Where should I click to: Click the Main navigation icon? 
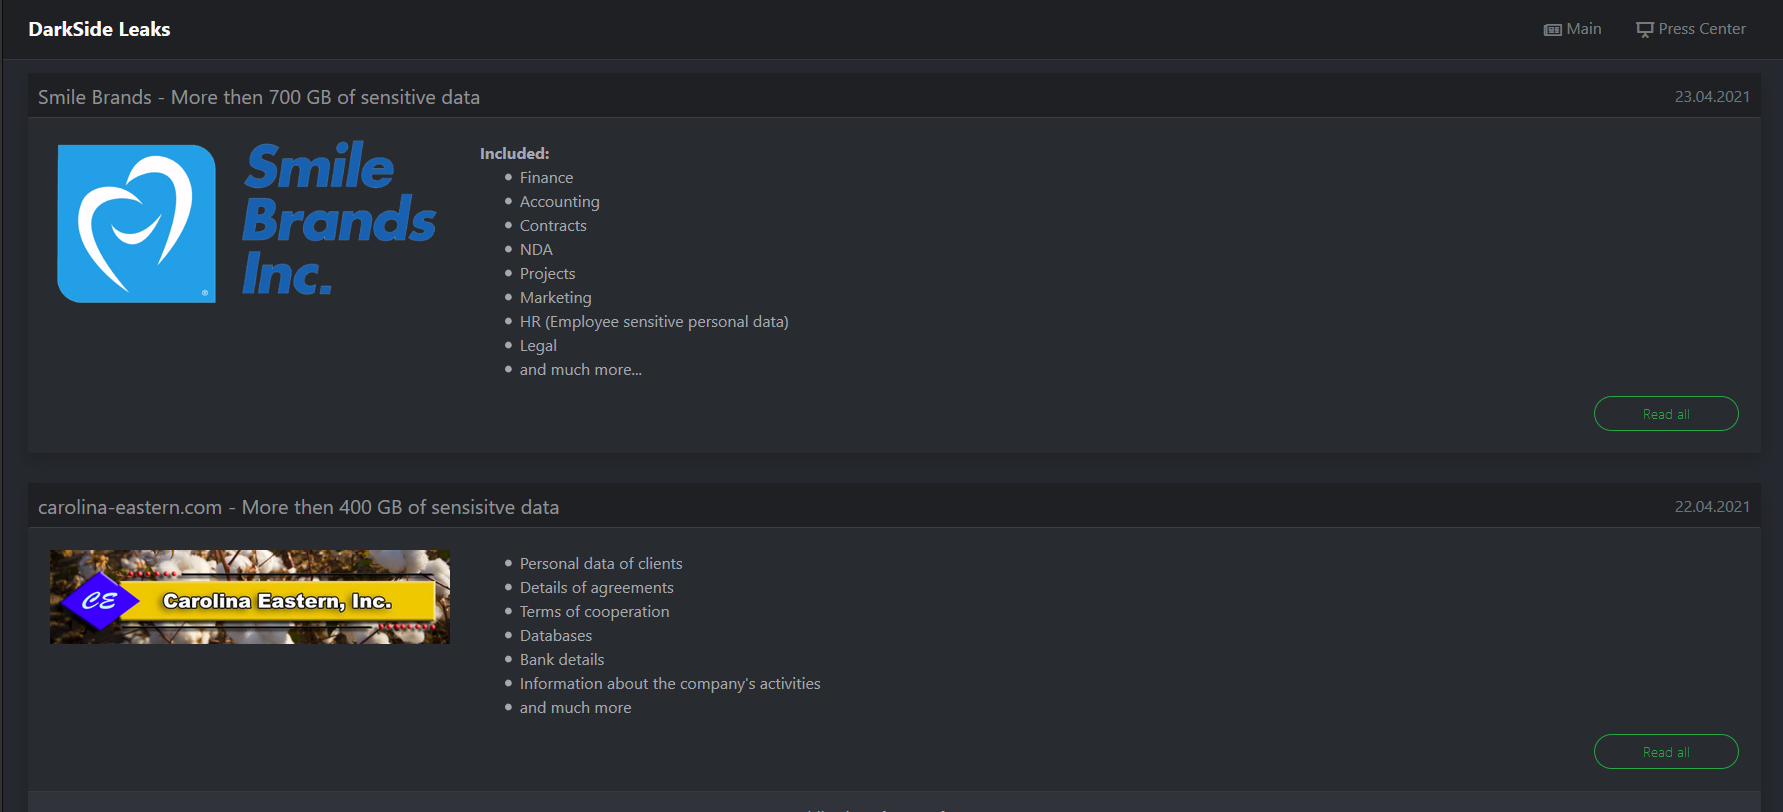point(1552,30)
